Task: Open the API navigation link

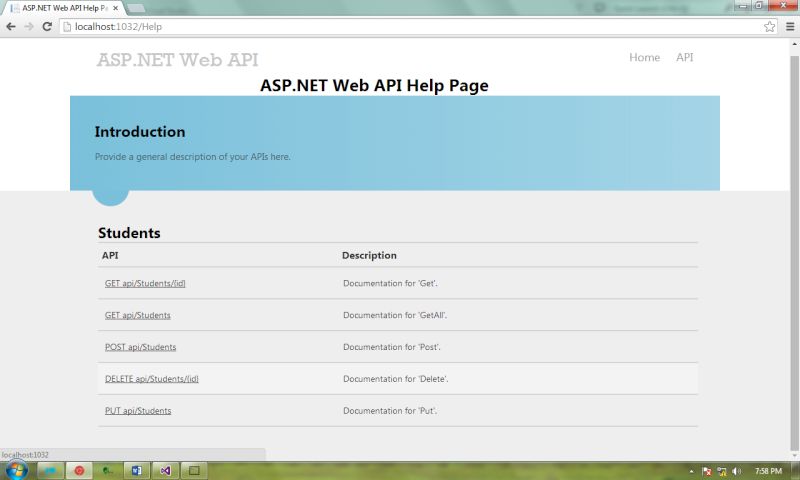Action: click(x=685, y=58)
